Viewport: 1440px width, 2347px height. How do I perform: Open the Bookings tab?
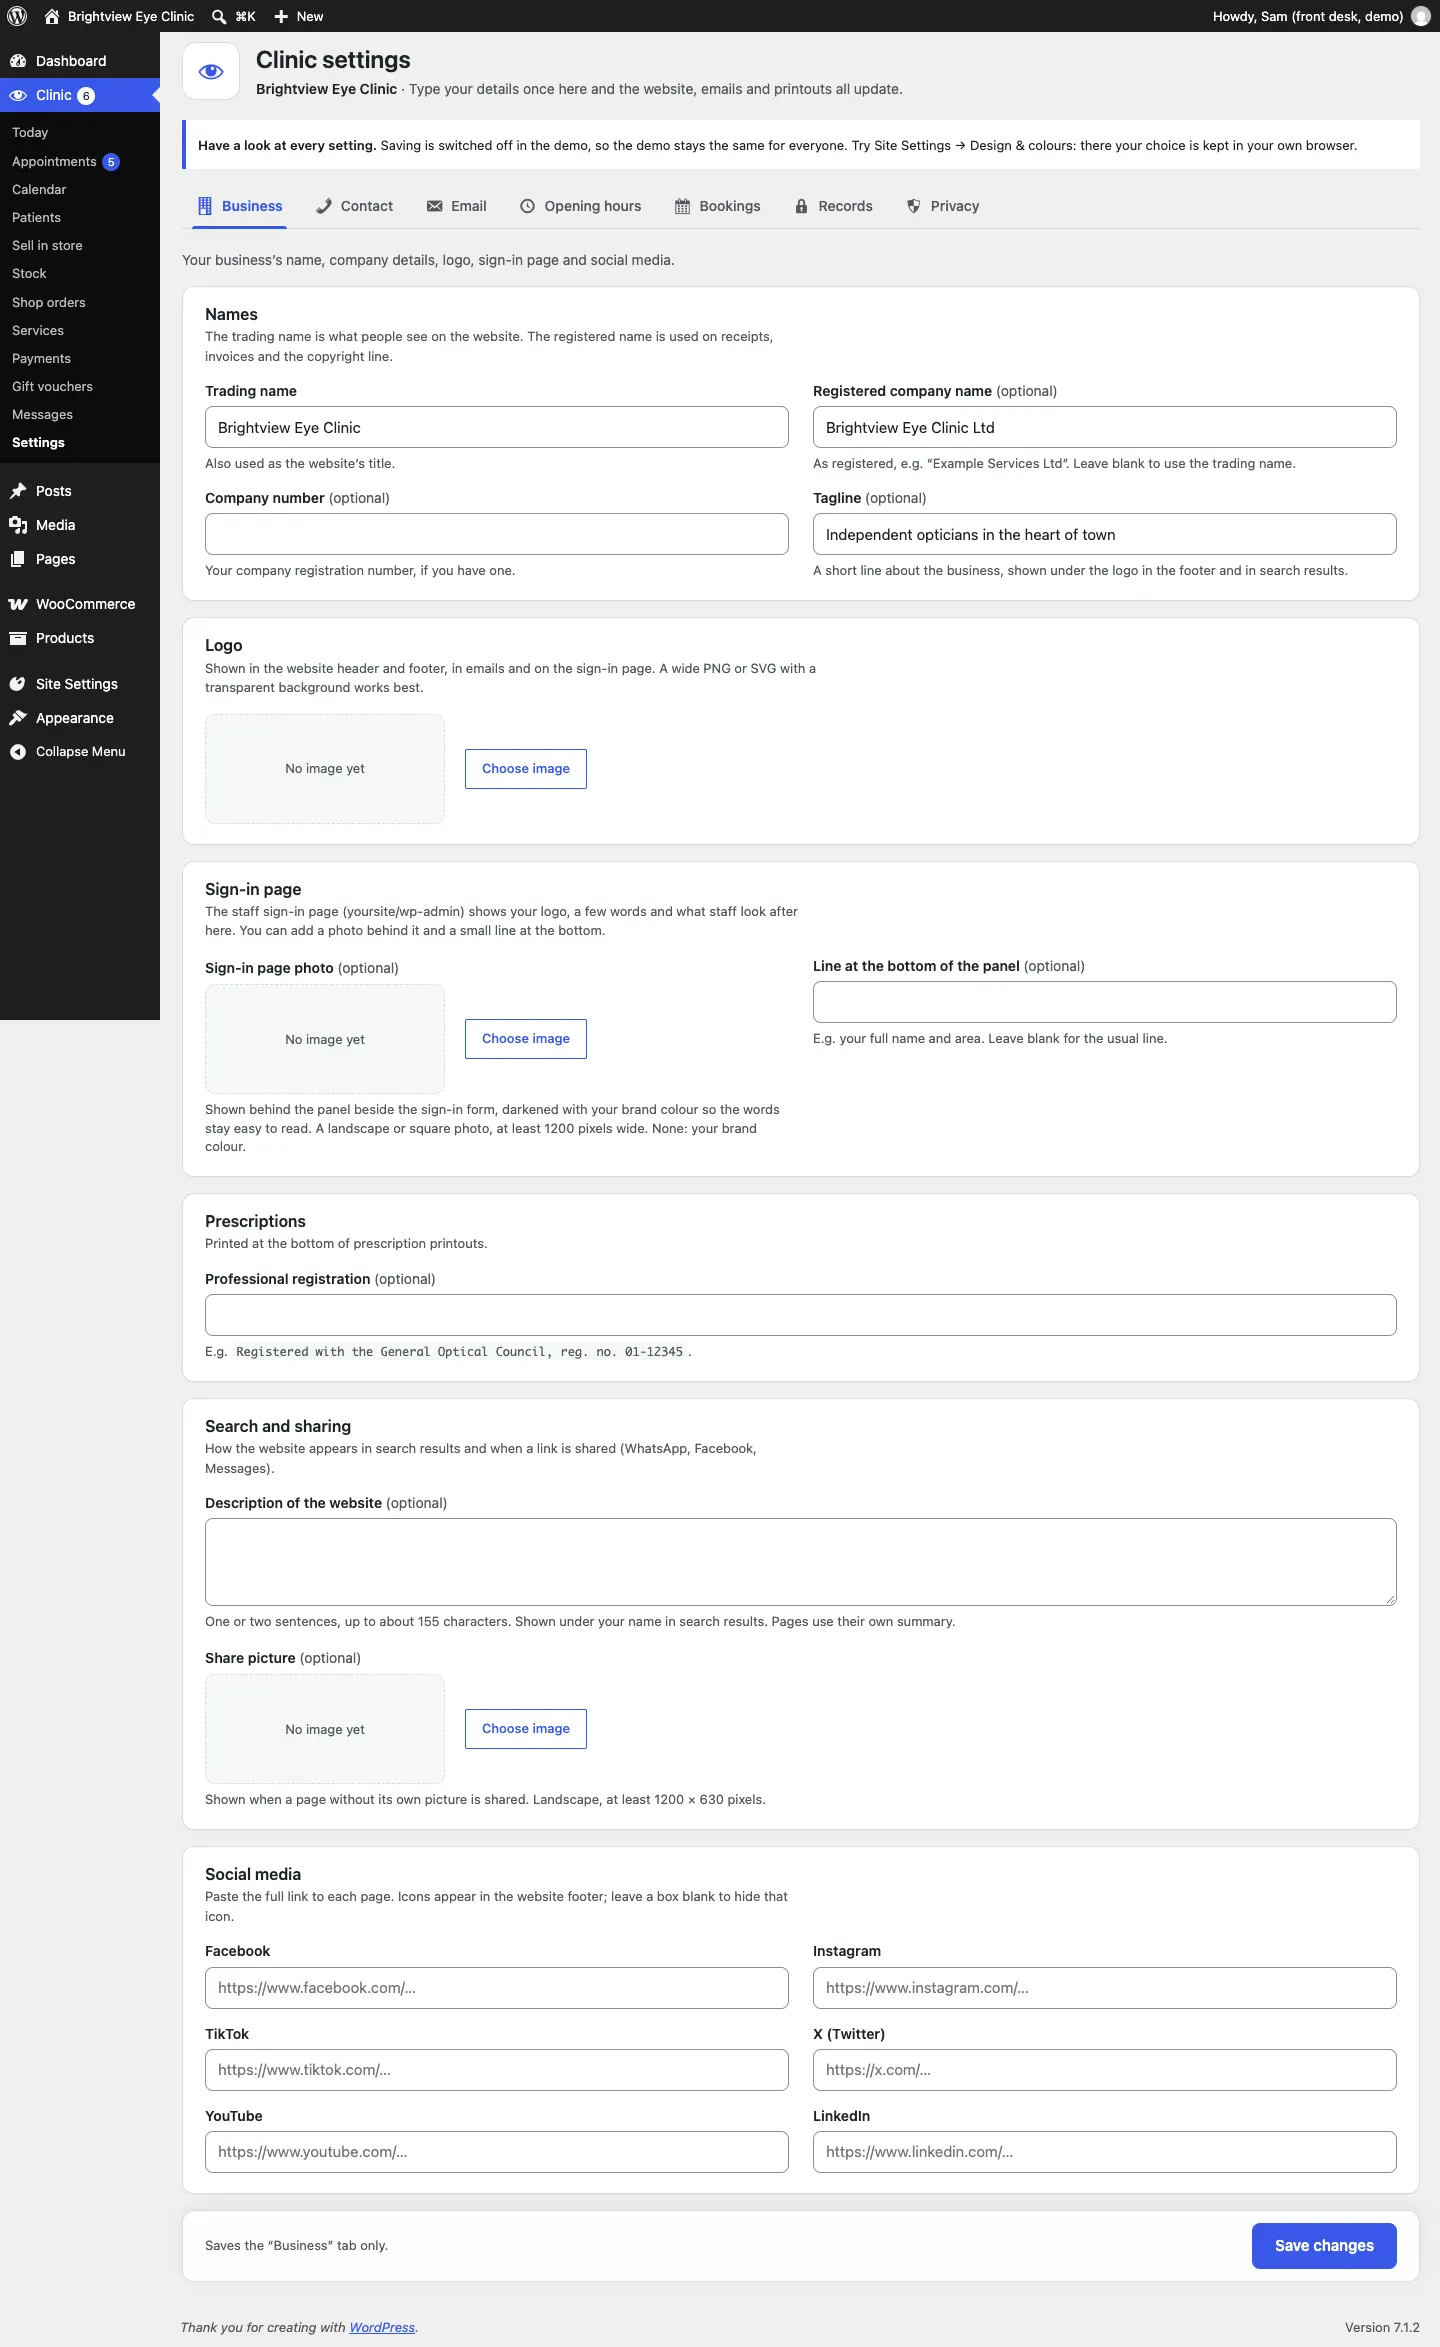click(x=718, y=206)
